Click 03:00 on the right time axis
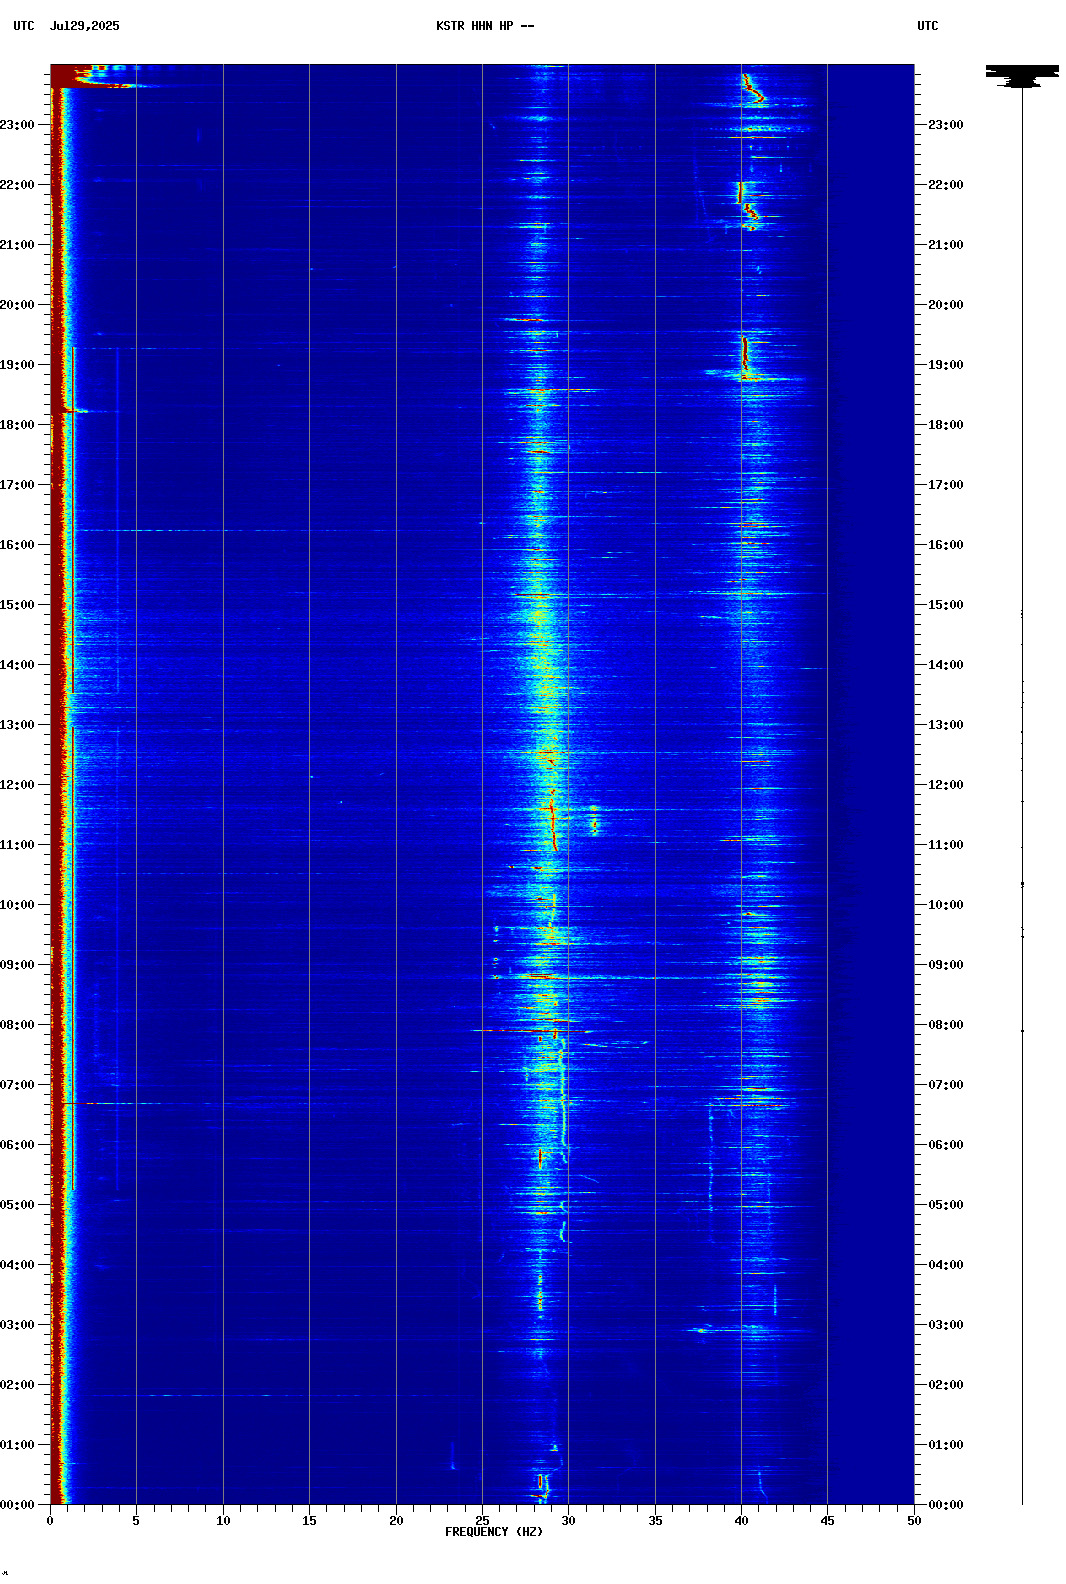The height and width of the screenshot is (1584, 1066). tap(946, 1325)
